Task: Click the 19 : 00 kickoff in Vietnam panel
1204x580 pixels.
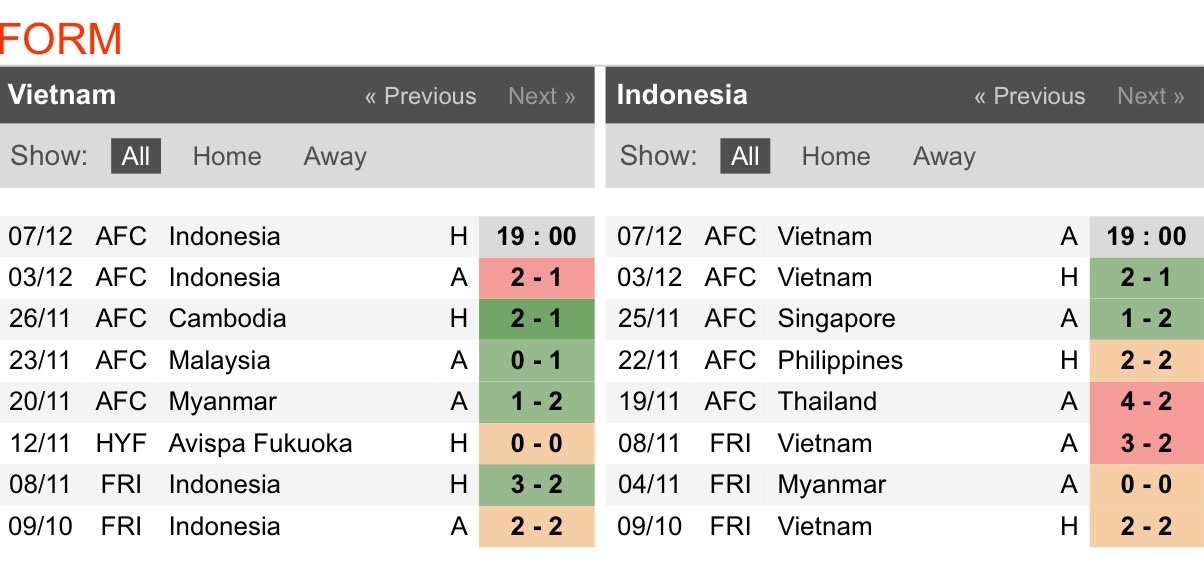Action: [536, 237]
